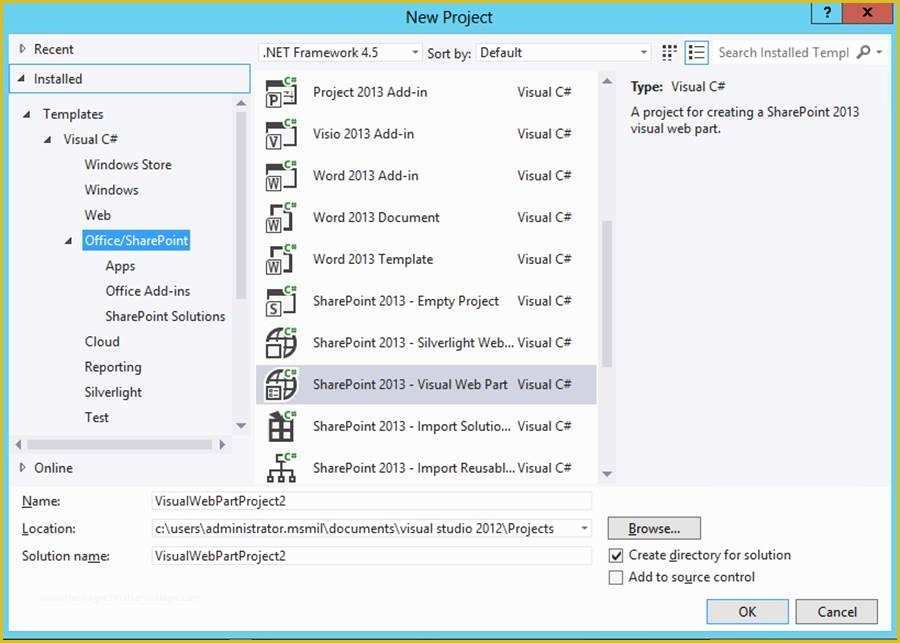Open the Location path dropdown arrow
The image size is (900, 643).
584,528
